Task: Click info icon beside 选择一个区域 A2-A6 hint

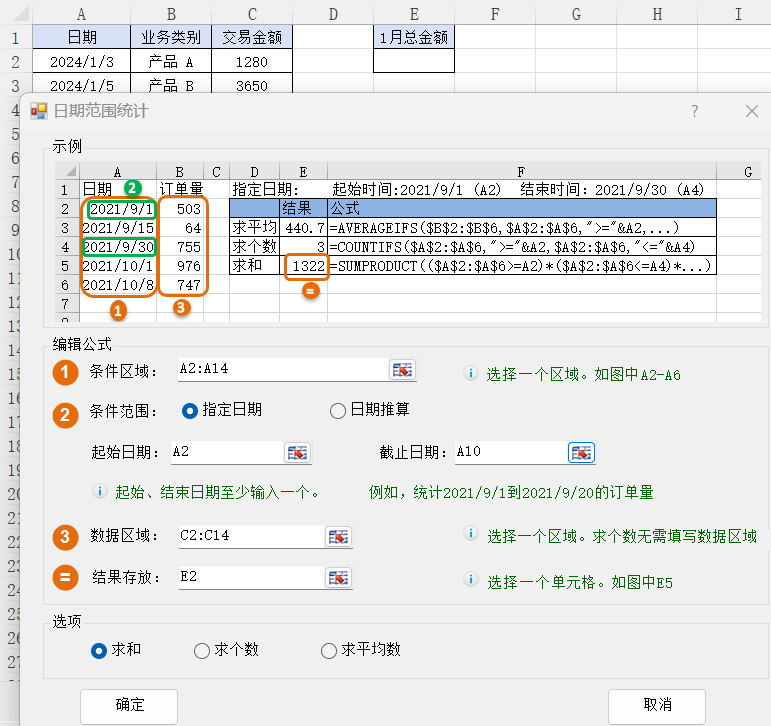Action: tap(471, 373)
